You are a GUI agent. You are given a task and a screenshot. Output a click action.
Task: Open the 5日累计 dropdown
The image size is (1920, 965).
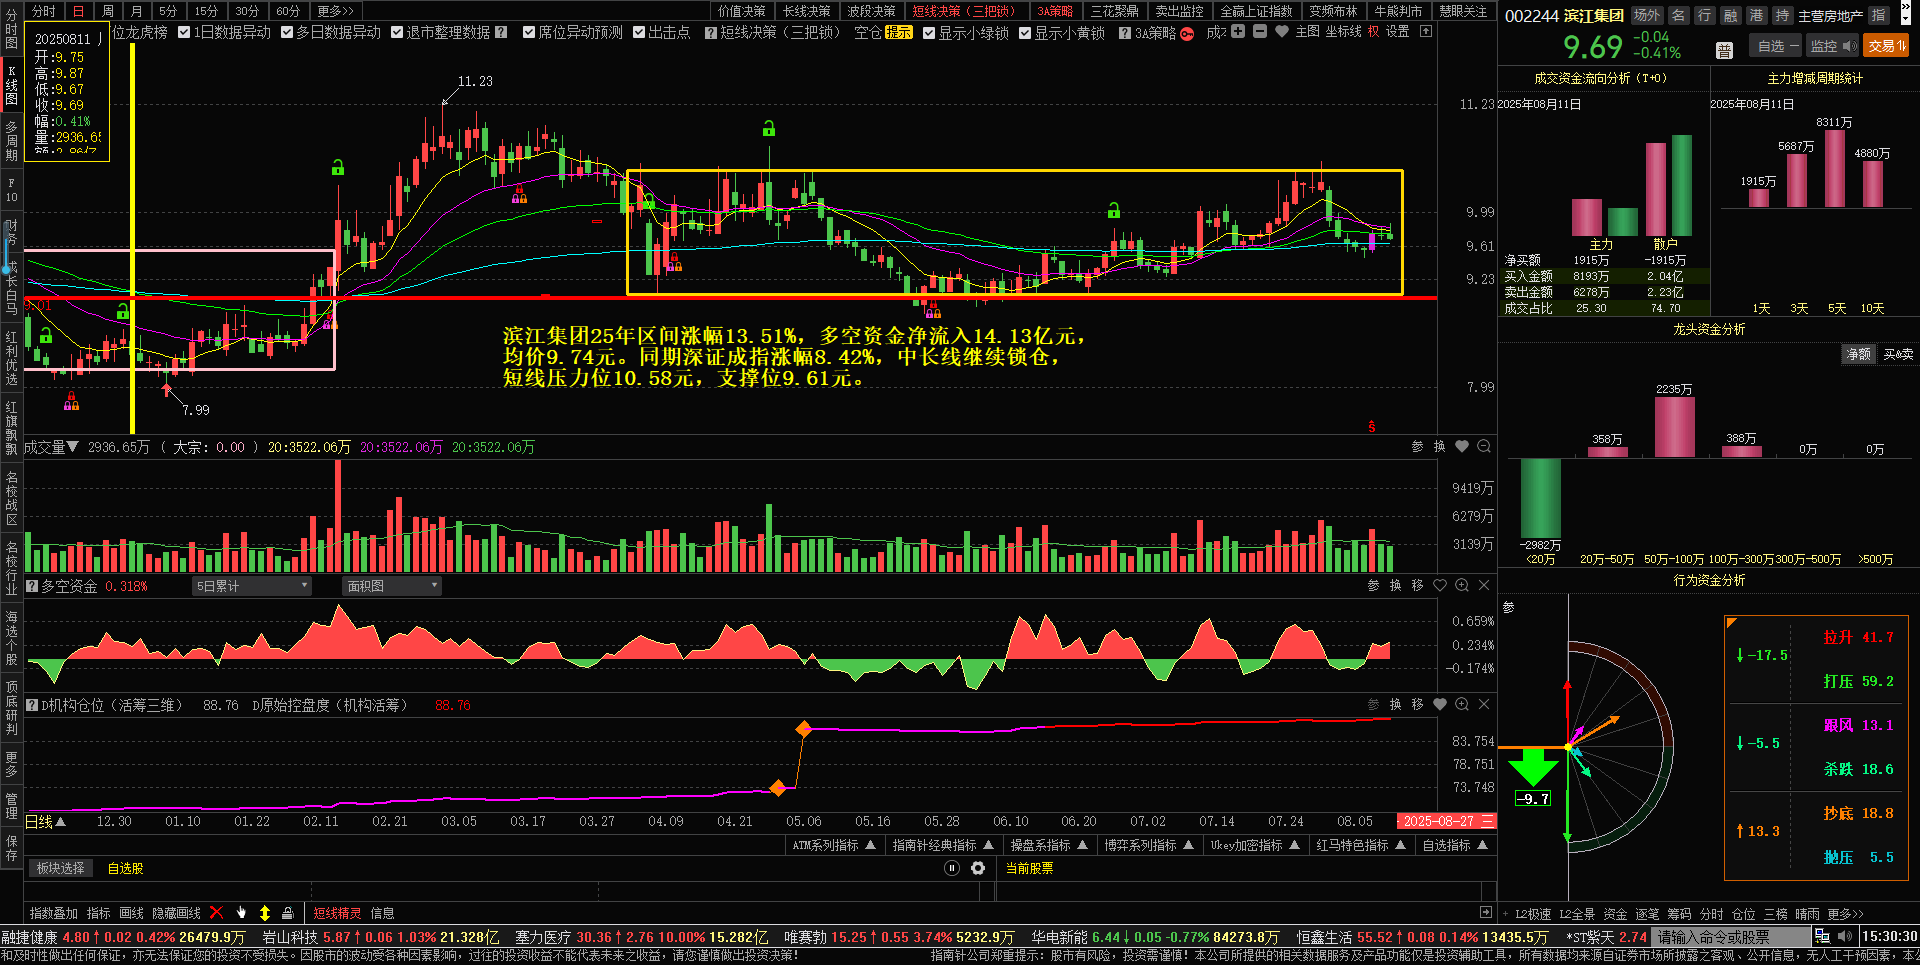252,587
